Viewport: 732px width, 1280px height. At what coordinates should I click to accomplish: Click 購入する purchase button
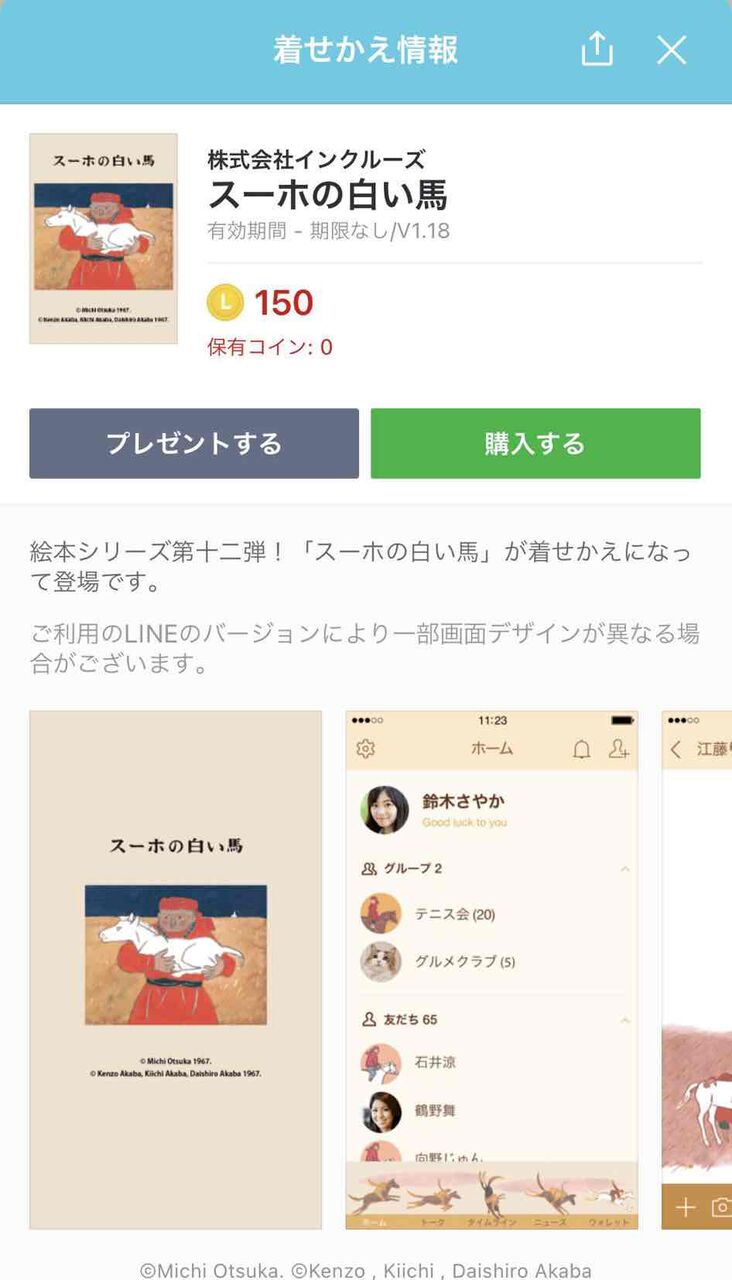pos(535,443)
